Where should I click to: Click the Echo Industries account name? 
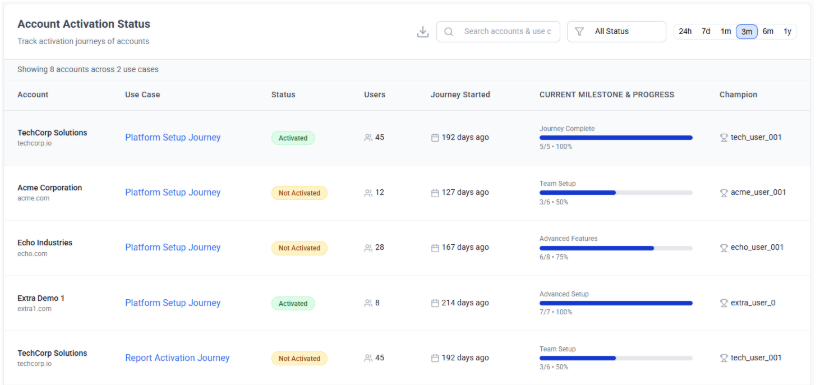click(x=45, y=243)
